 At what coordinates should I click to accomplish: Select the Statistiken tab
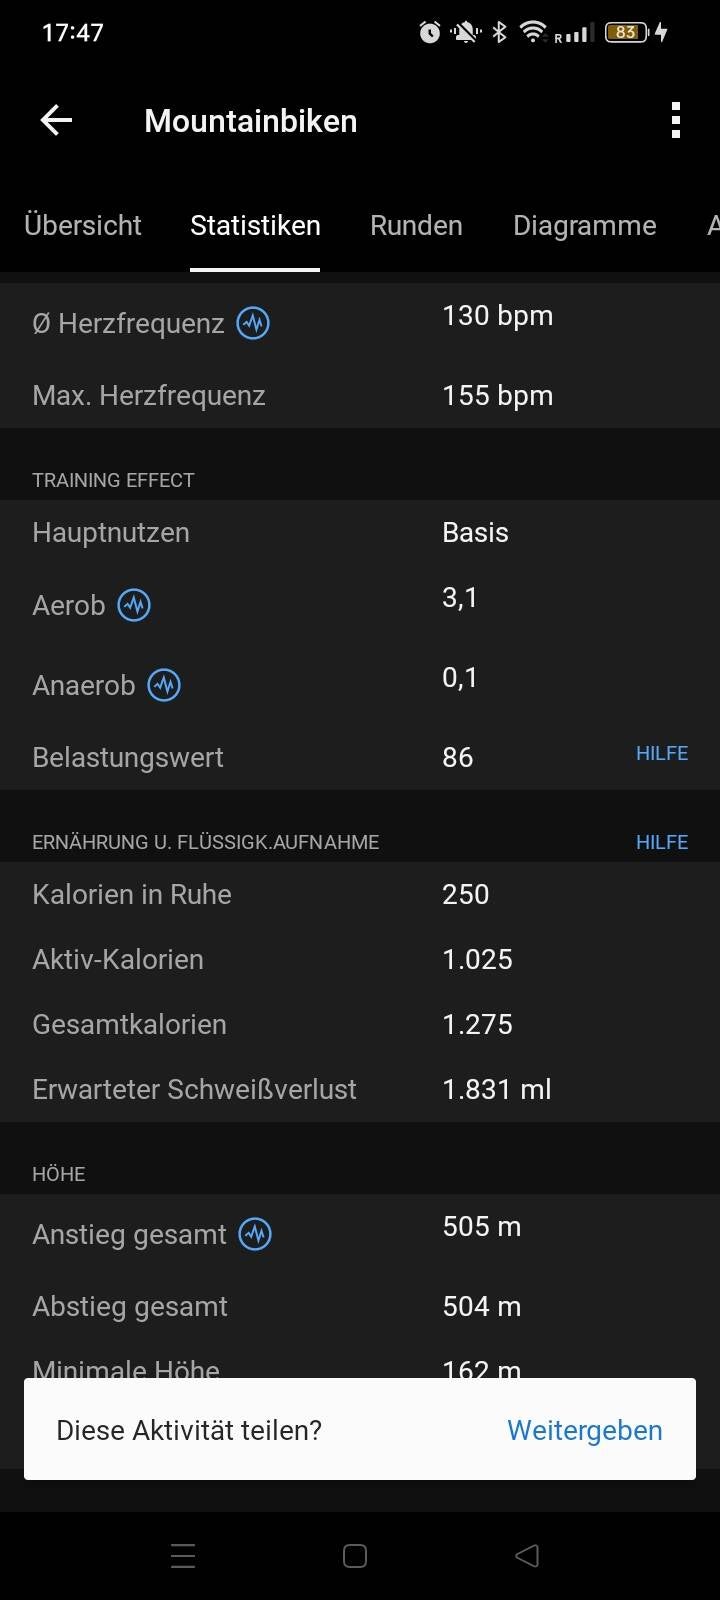pos(255,226)
